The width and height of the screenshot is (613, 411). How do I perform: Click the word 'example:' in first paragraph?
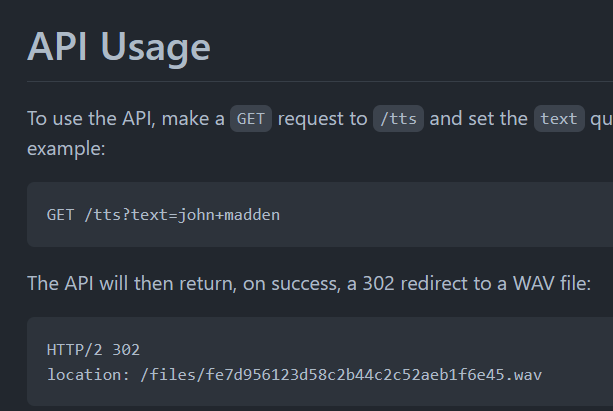click(x=66, y=148)
